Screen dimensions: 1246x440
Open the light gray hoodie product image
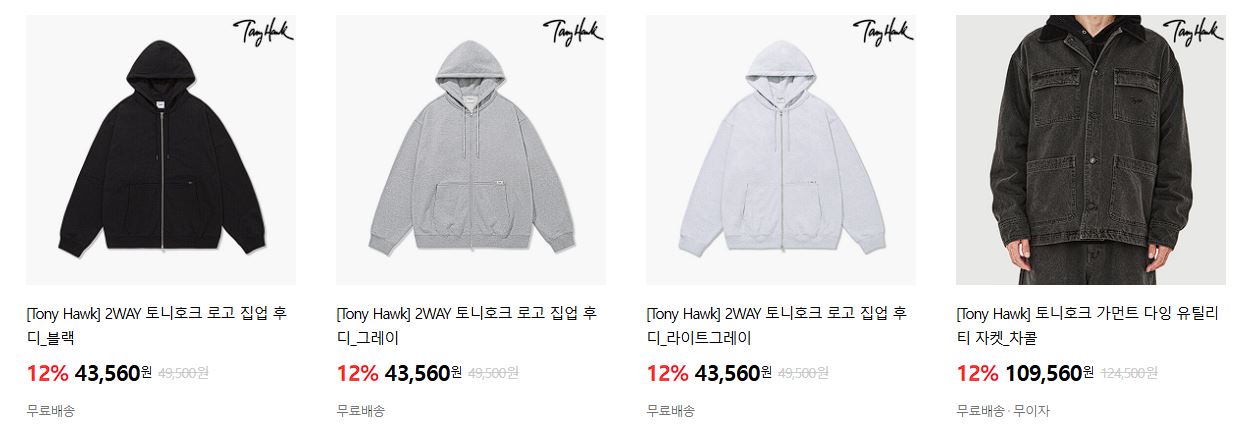coord(781,150)
